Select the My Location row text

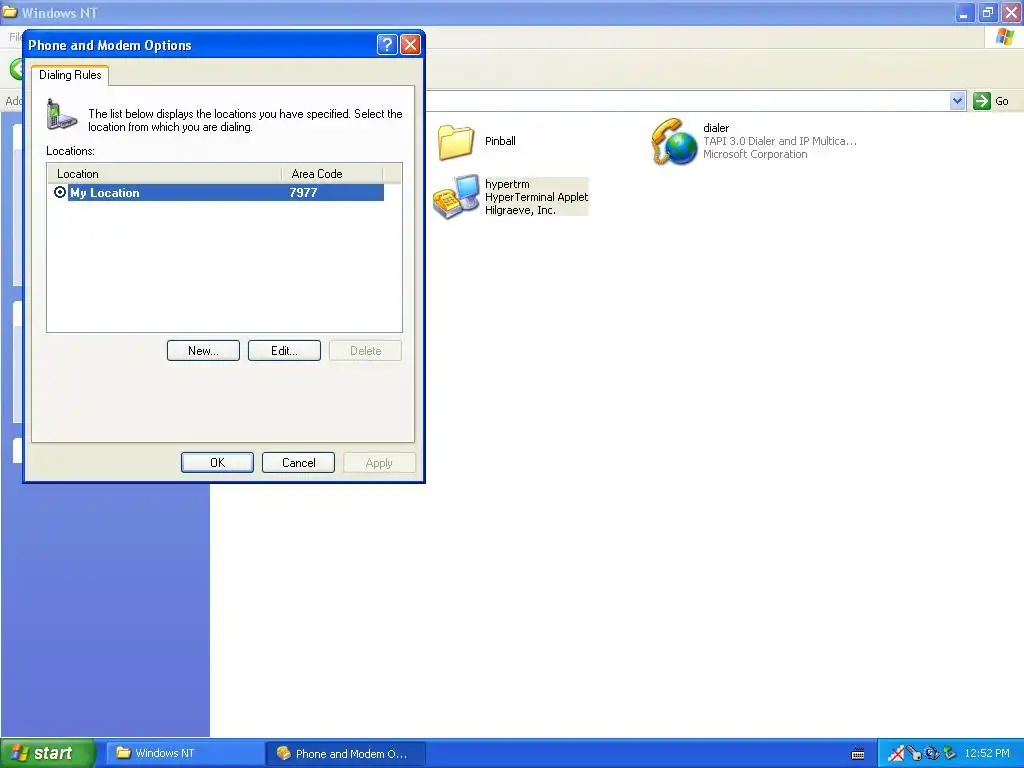tap(104, 193)
